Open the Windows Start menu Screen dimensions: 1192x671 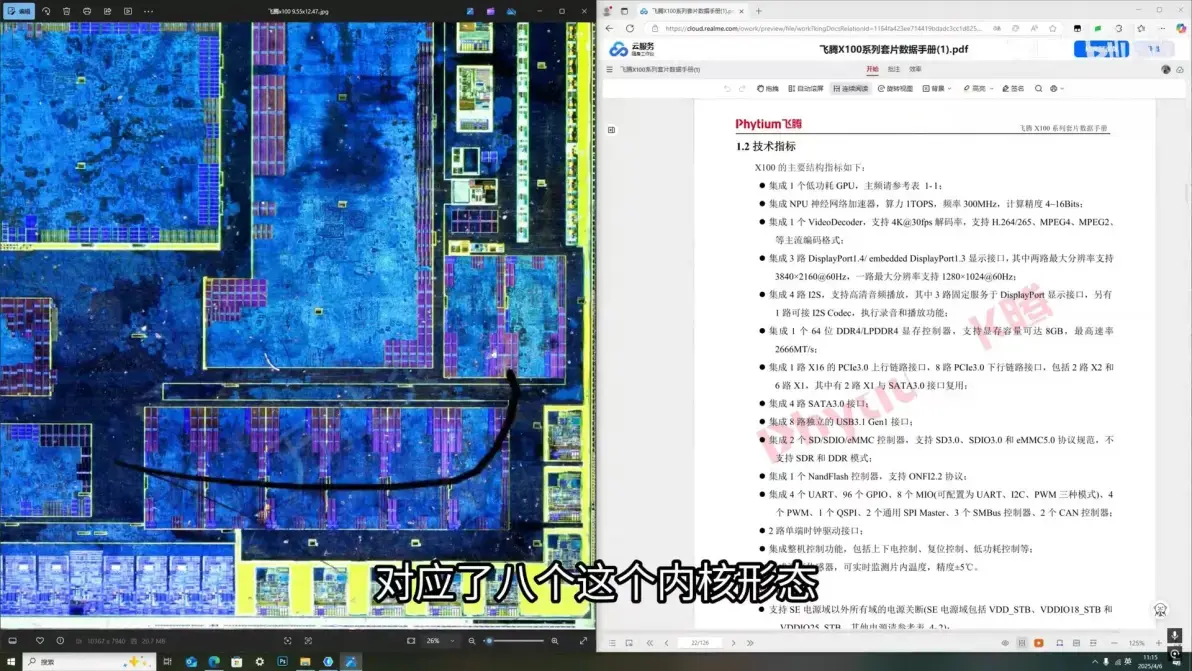point(11,662)
